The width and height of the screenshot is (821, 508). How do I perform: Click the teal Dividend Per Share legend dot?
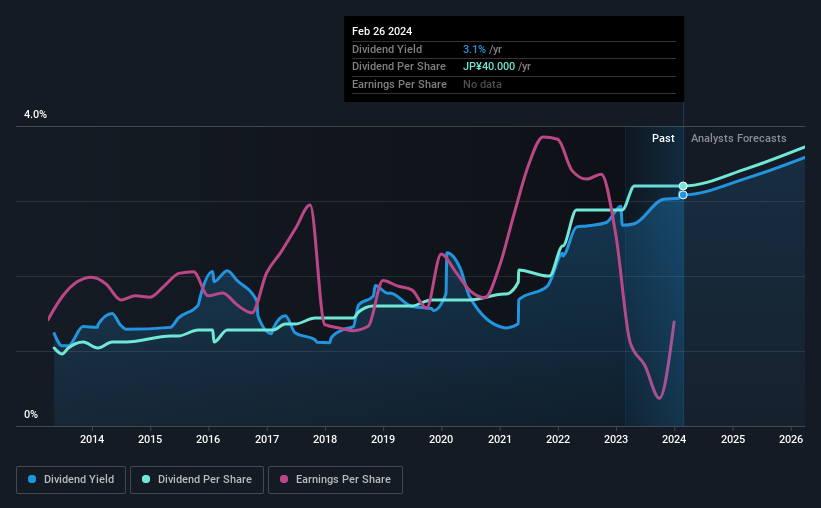click(146, 479)
